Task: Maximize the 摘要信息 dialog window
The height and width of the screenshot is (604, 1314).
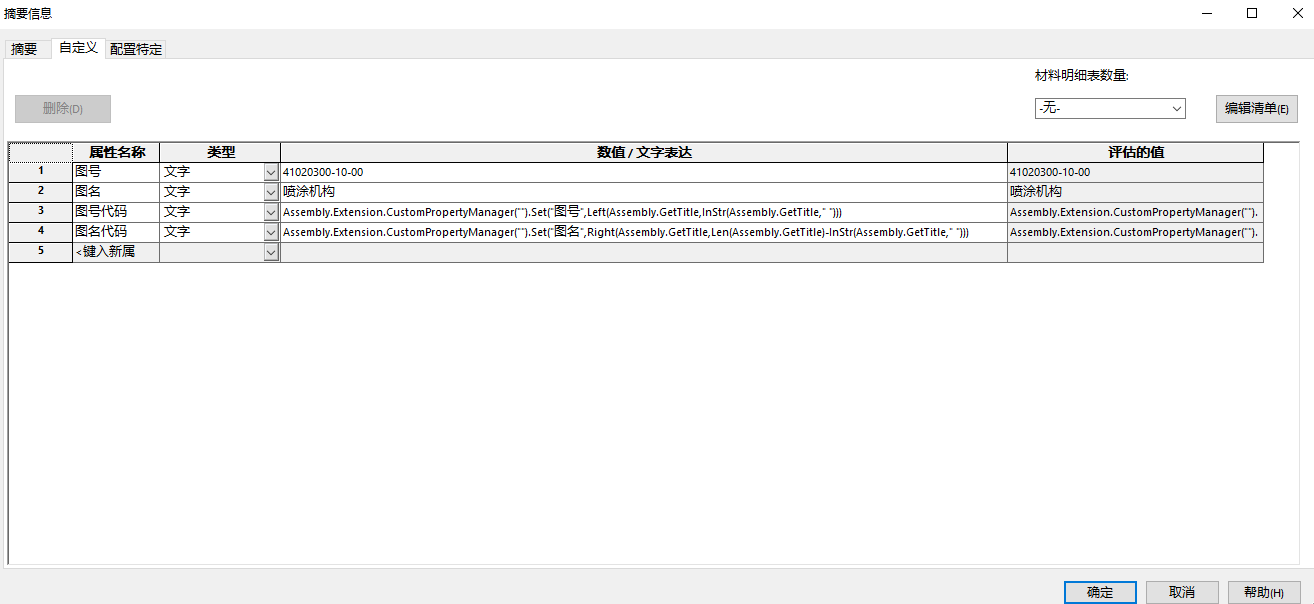Action: coord(1251,13)
